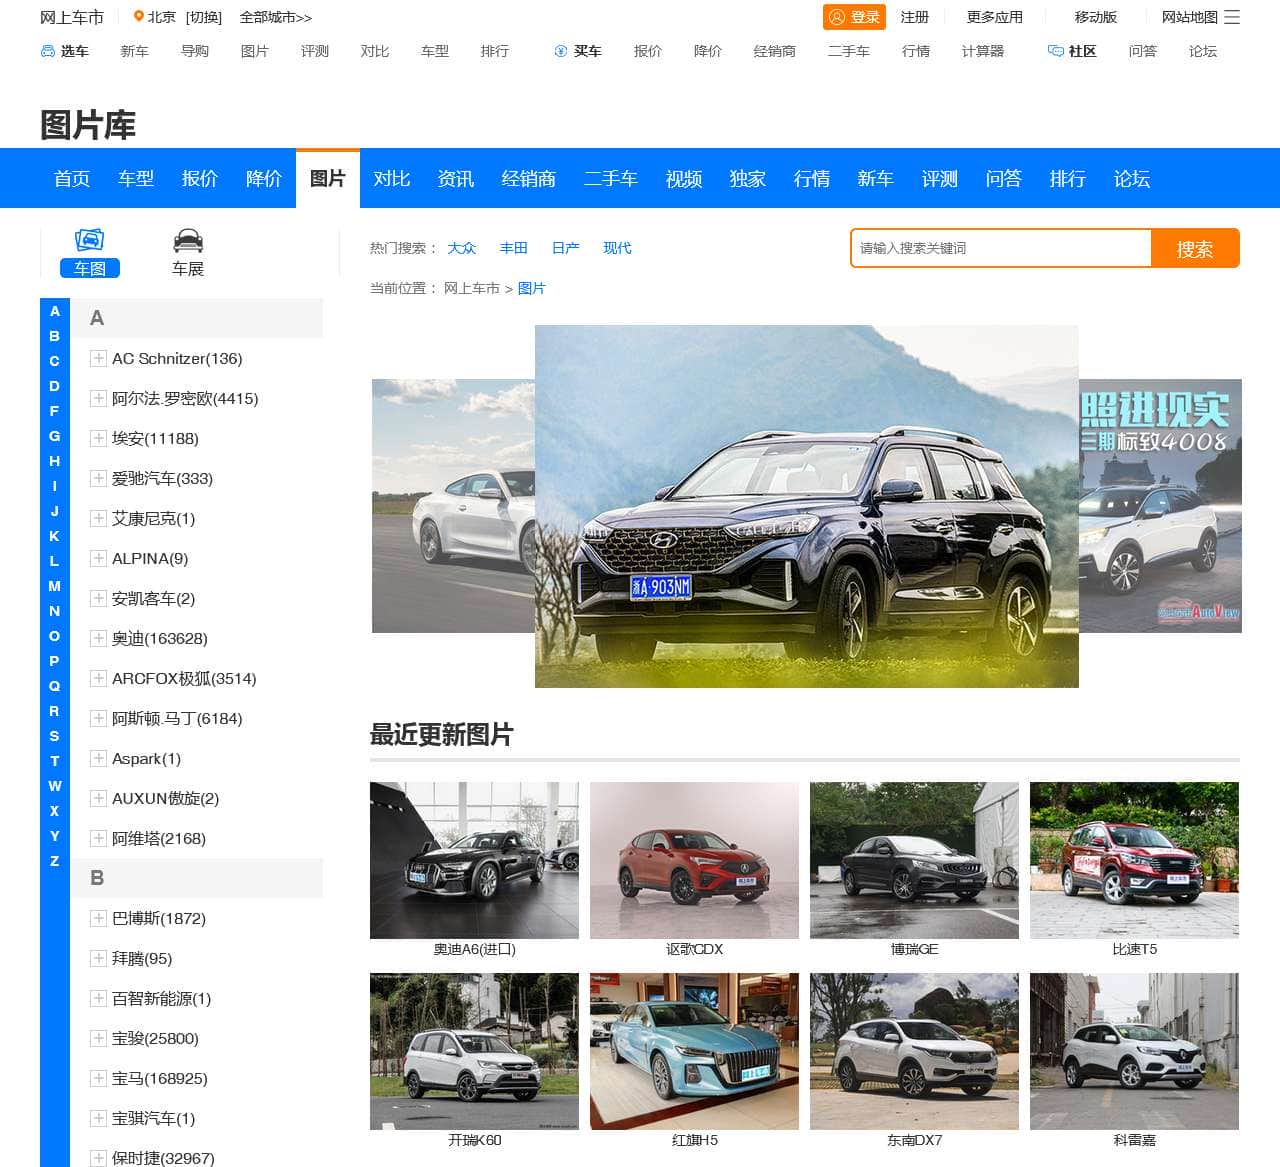
Task: Open the 红旗H5 thumbnail
Action: coord(694,1051)
